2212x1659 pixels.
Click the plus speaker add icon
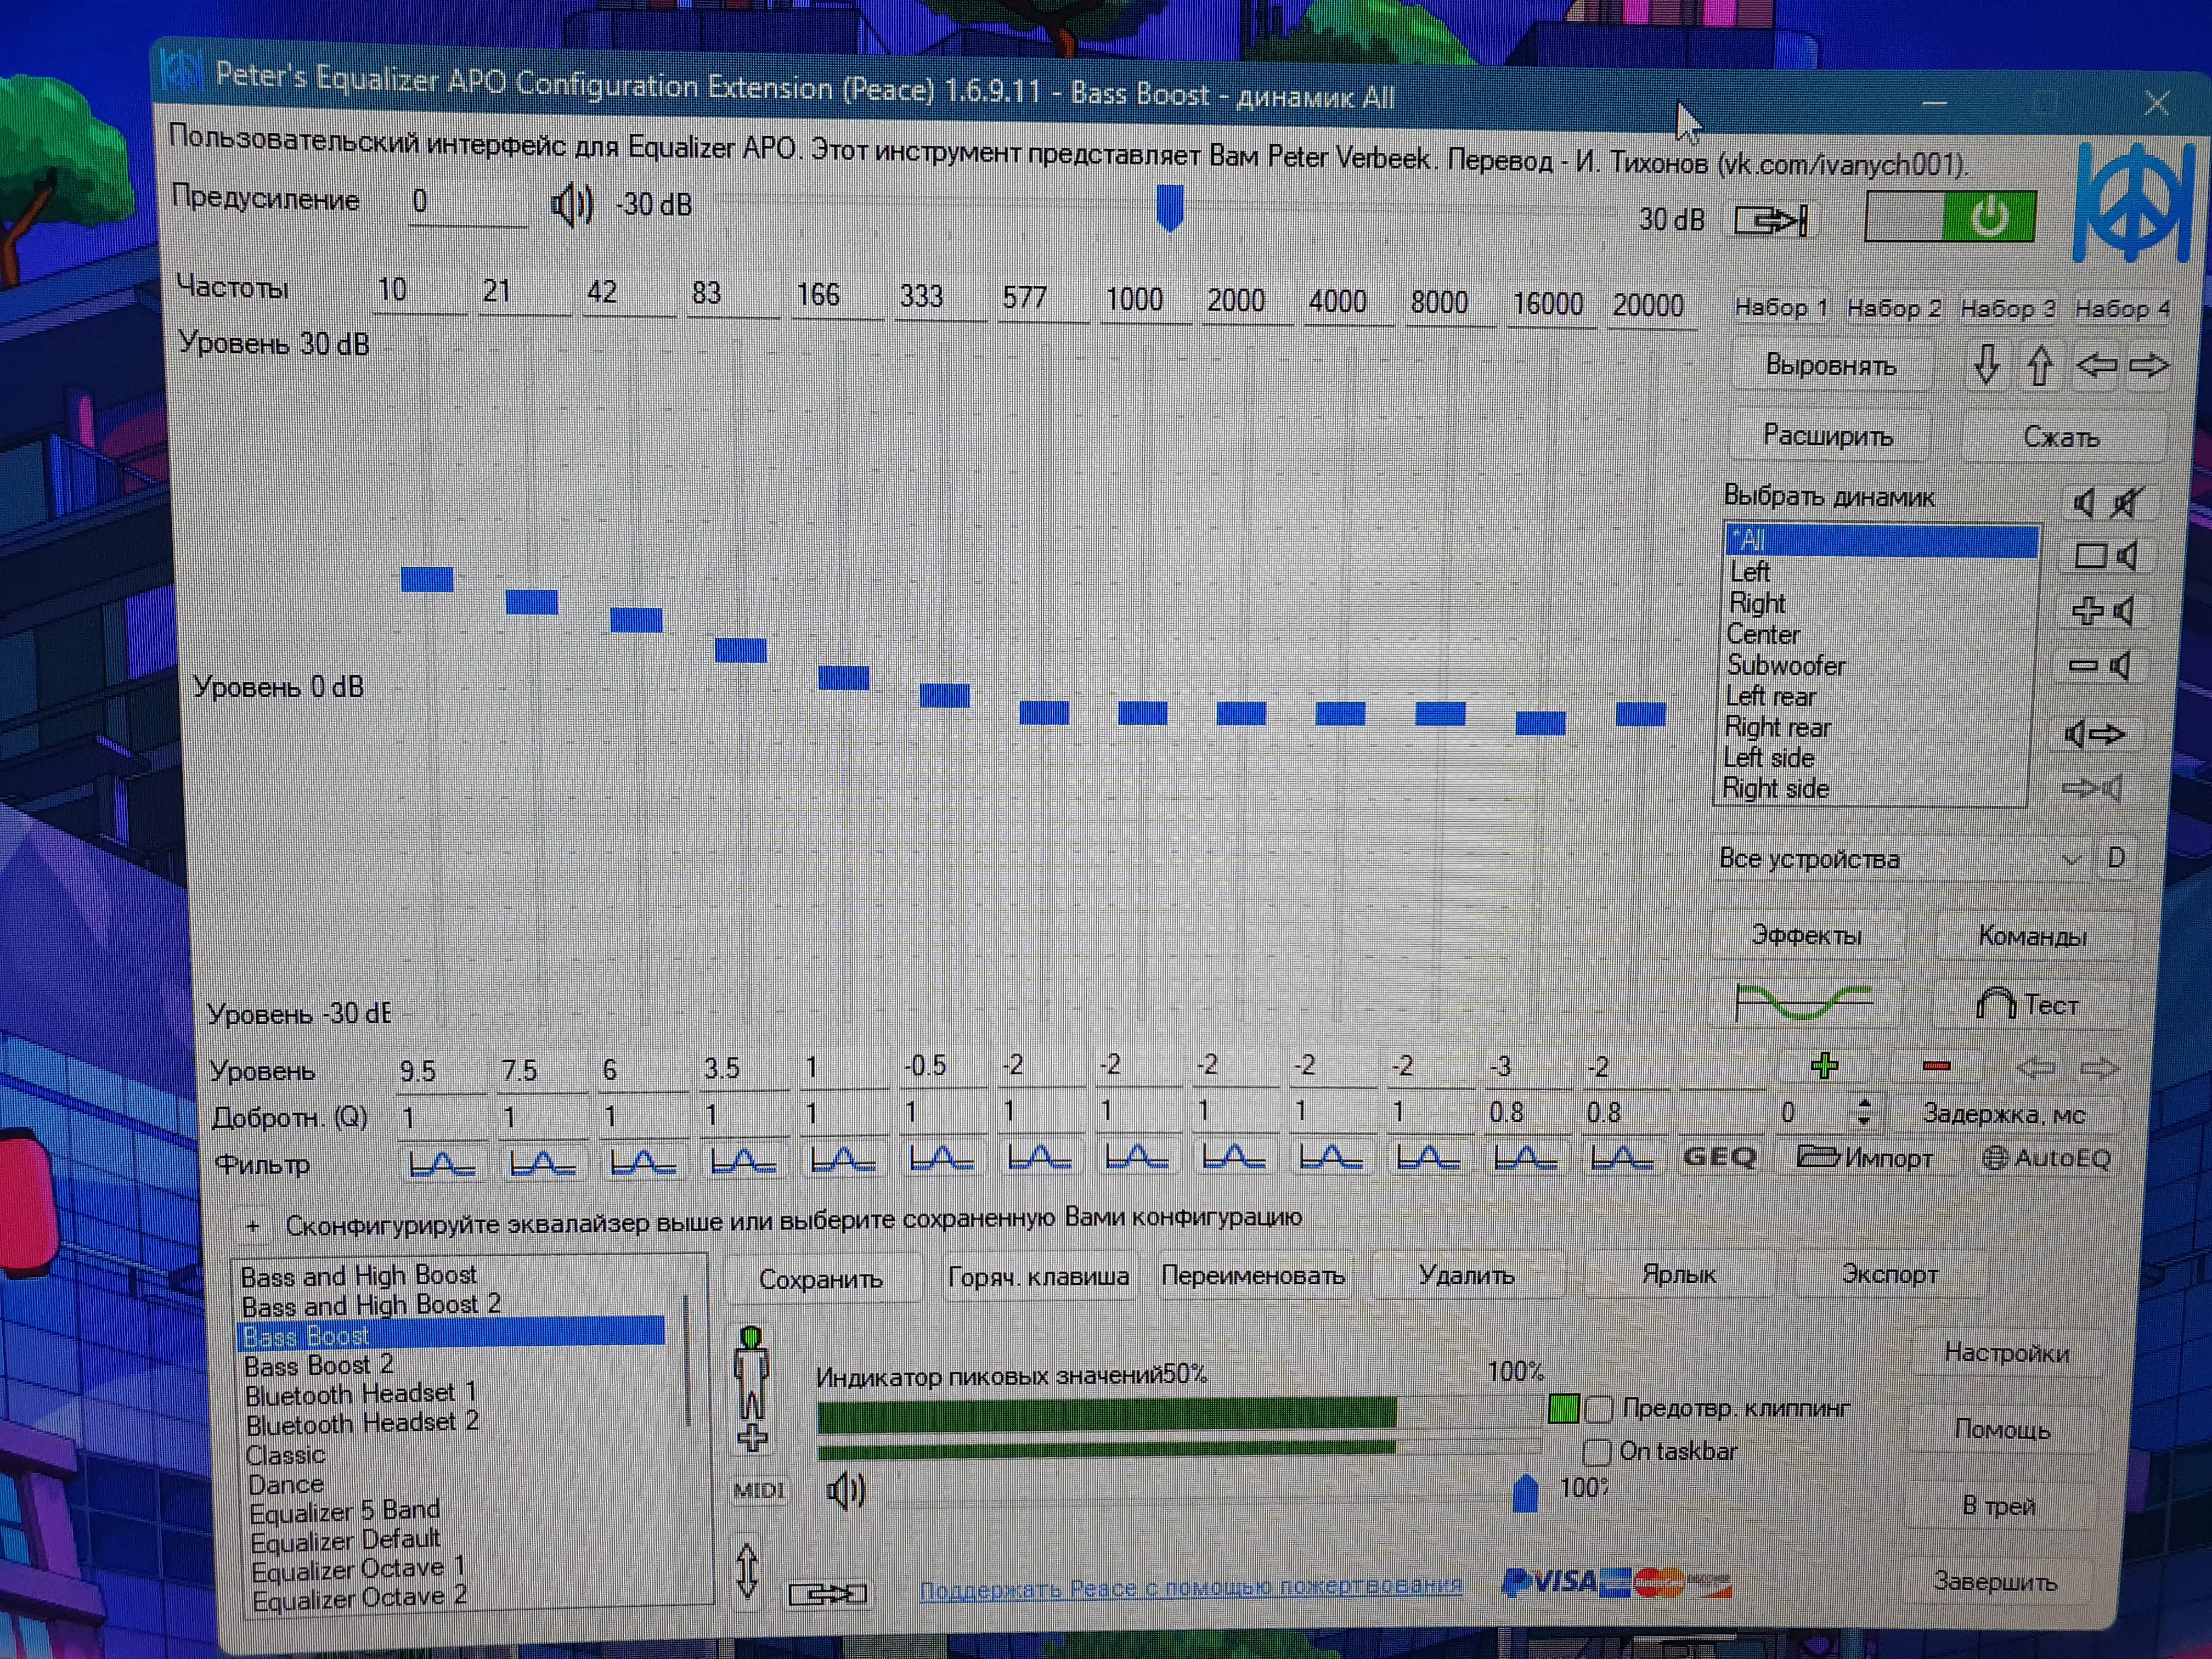click(x=2102, y=611)
